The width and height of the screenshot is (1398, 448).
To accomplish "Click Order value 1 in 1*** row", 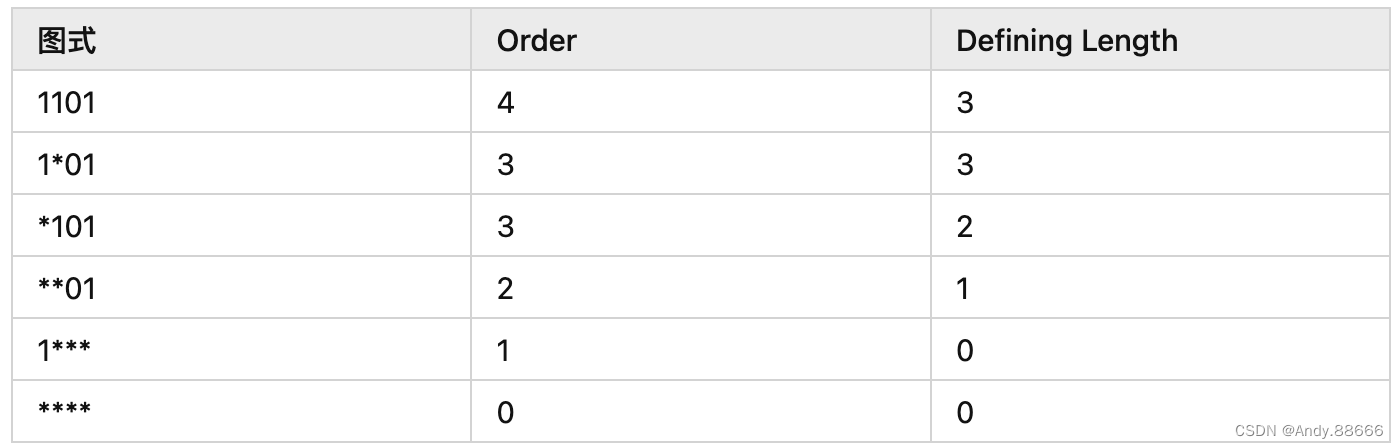I will pyautogui.click(x=504, y=350).
